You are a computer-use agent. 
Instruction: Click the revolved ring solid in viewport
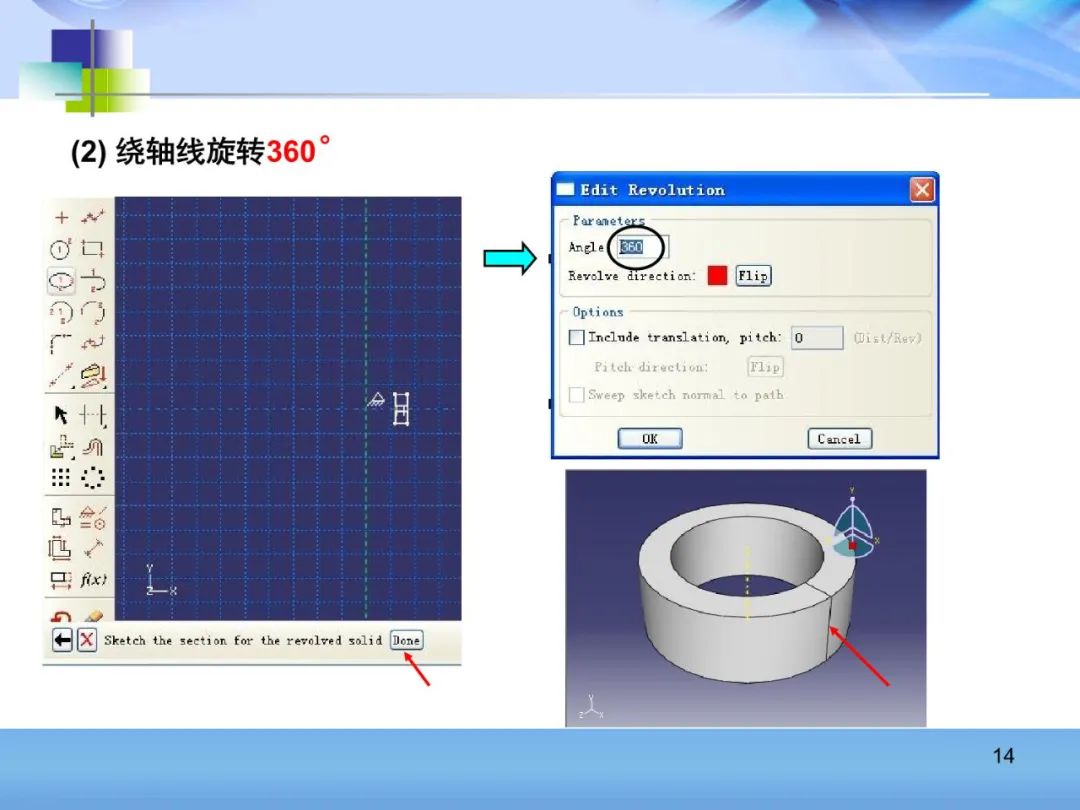coord(747,592)
